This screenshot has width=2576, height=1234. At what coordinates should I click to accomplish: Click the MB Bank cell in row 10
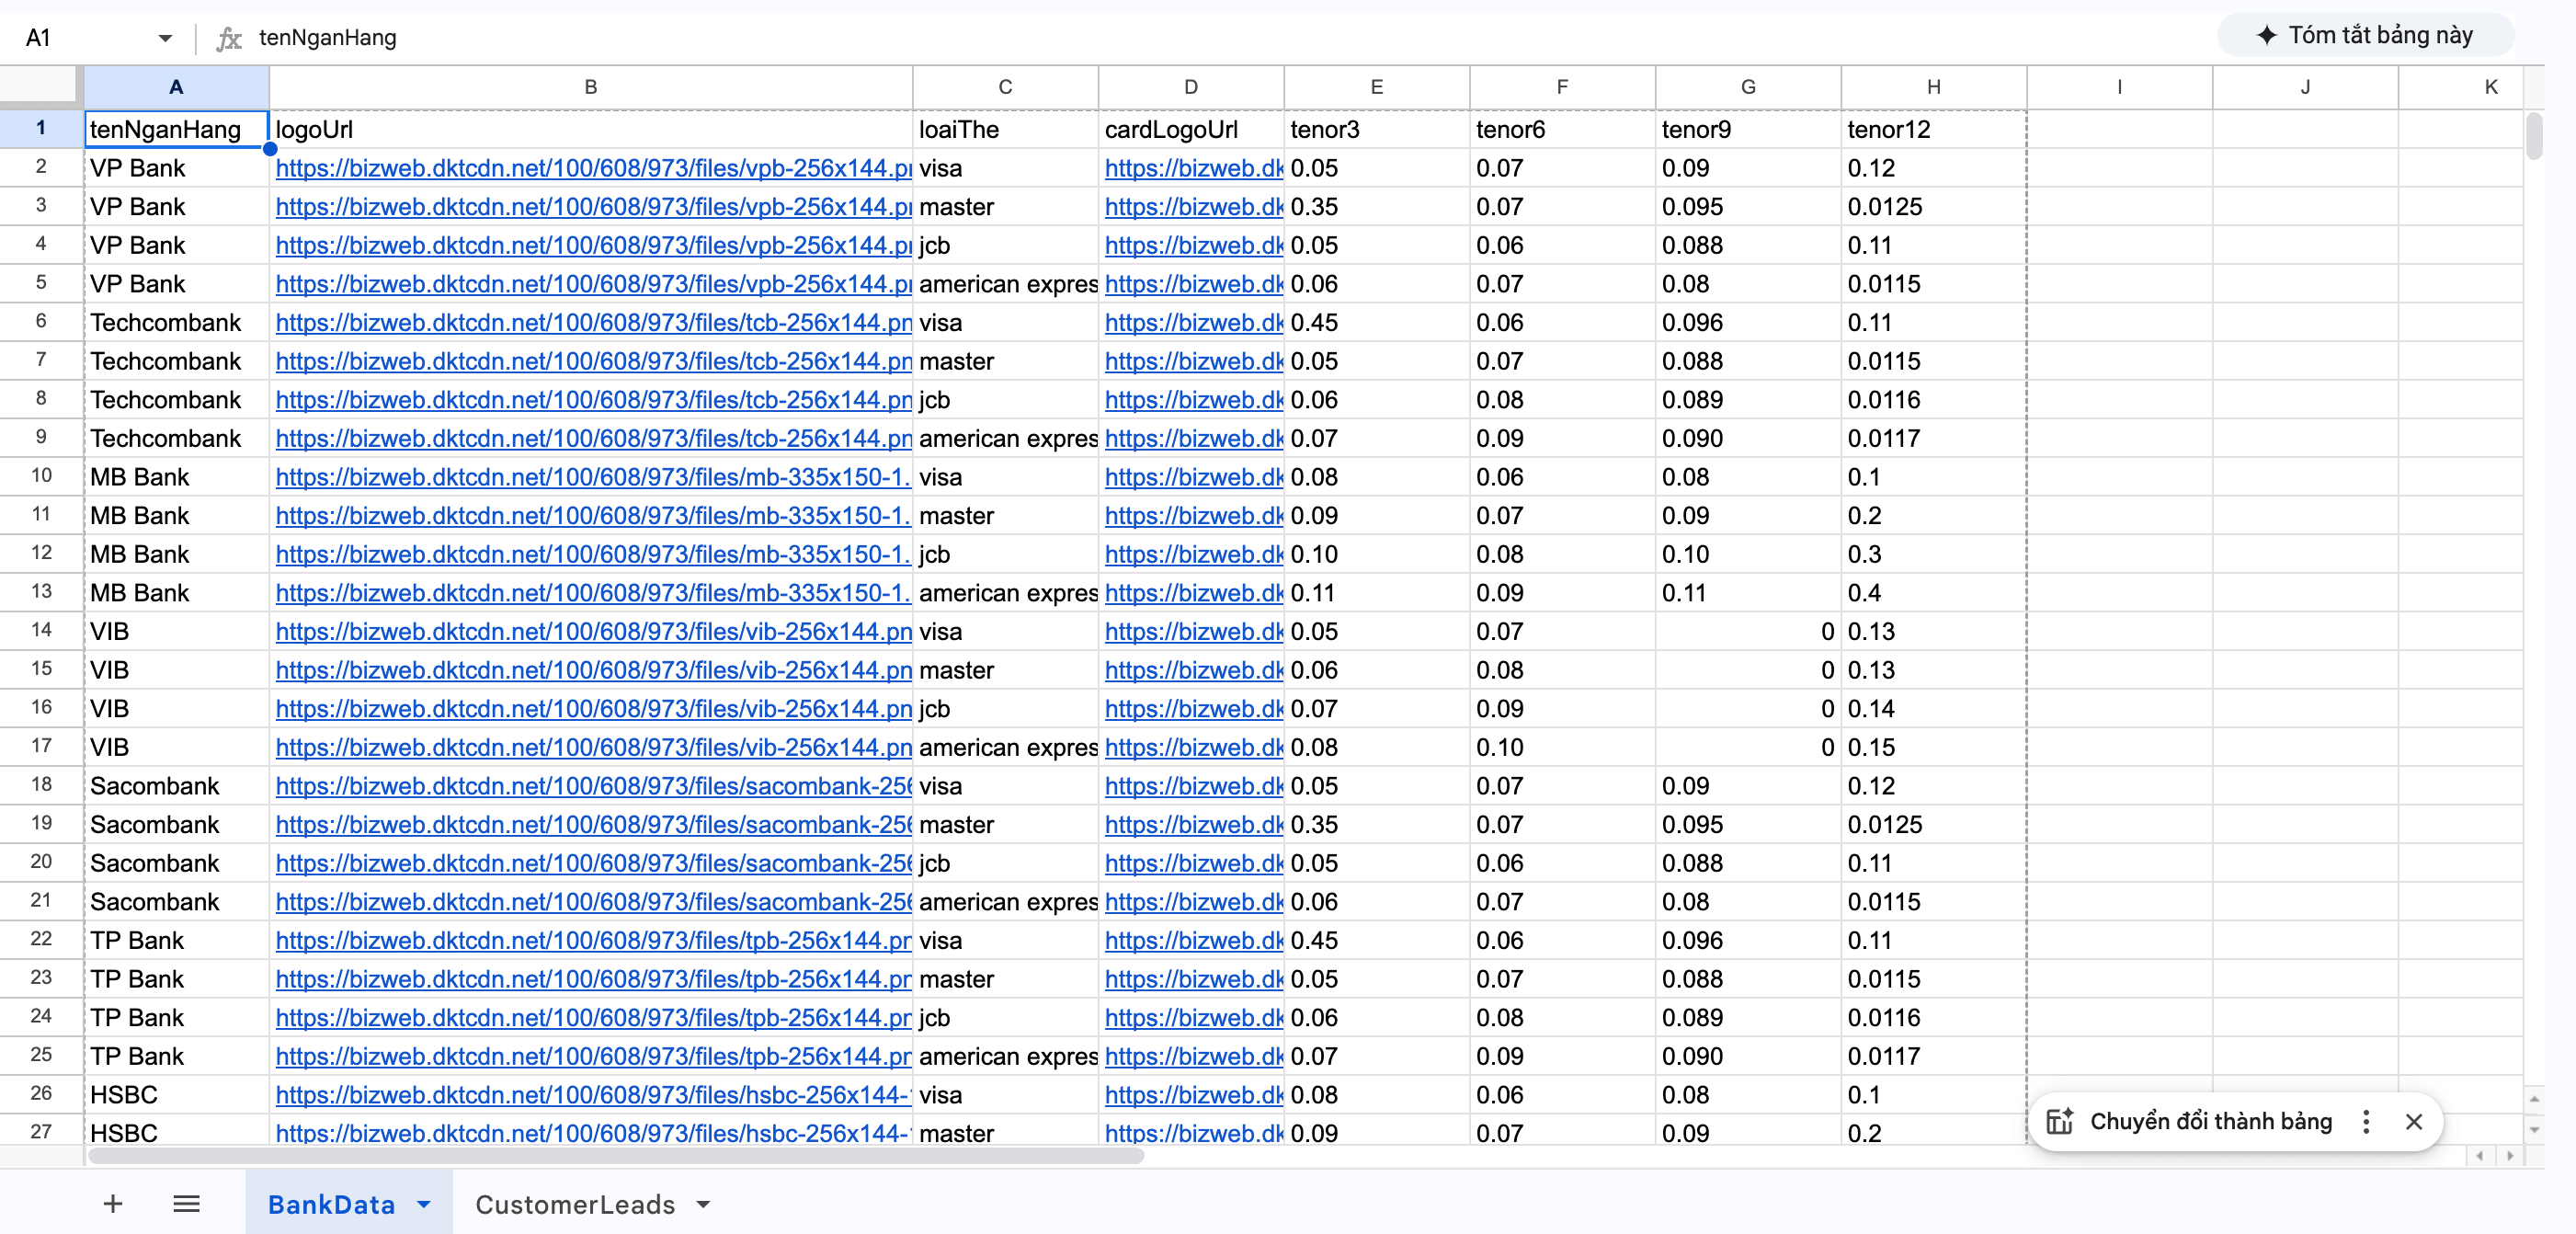[176, 477]
